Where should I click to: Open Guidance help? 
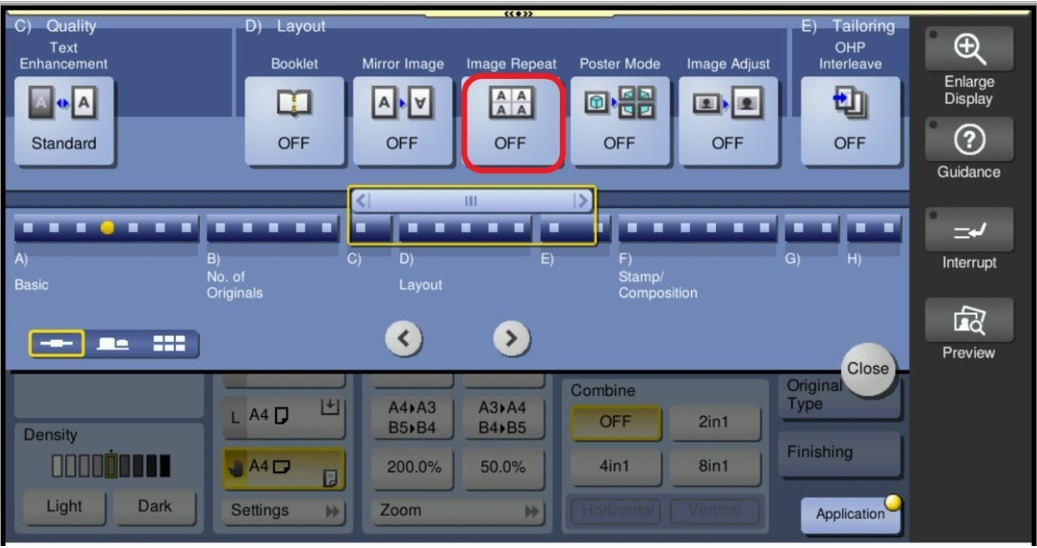pos(968,148)
